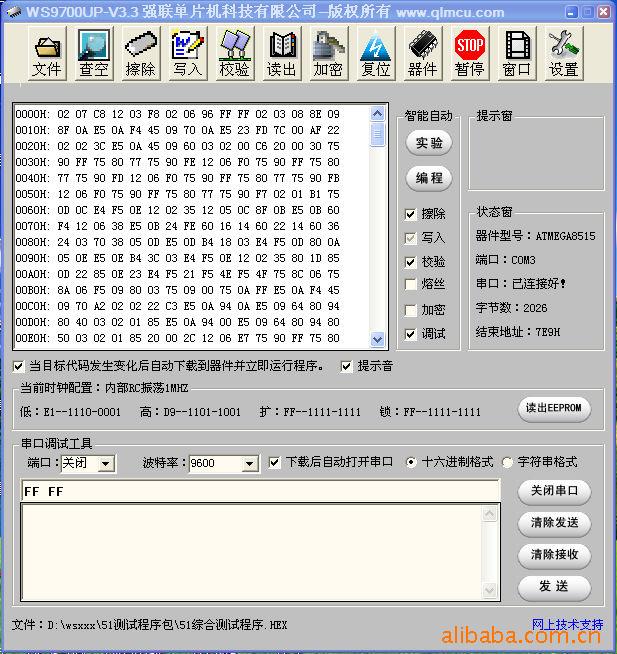Uncheck the 校验 verify checkbox
Image resolution: width=617 pixels, height=654 pixels.
click(x=410, y=262)
